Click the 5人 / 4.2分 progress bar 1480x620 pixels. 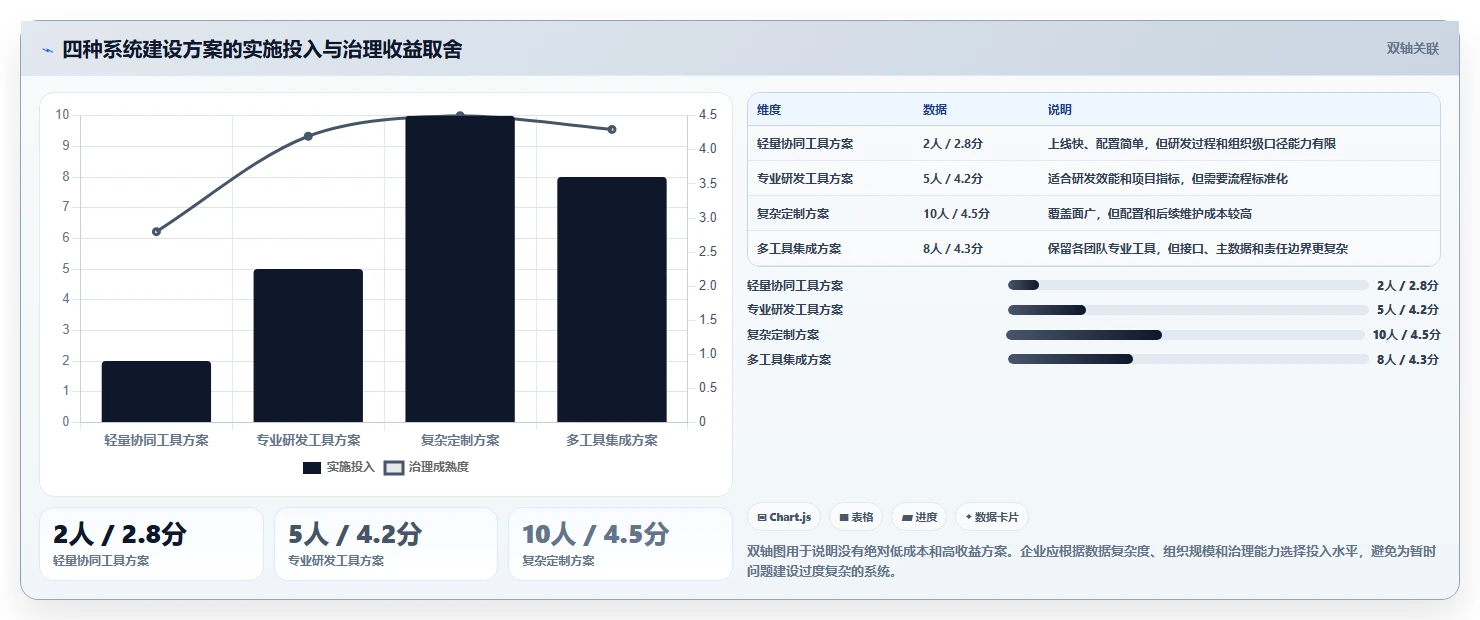tap(1188, 310)
